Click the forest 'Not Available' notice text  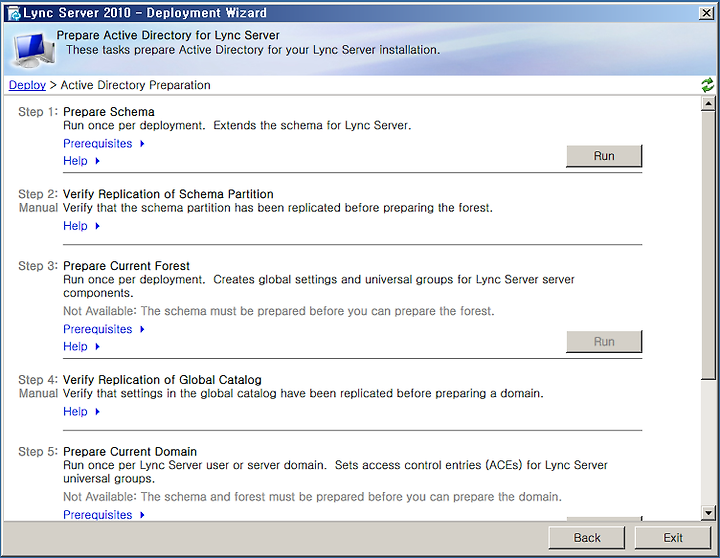coord(279,311)
